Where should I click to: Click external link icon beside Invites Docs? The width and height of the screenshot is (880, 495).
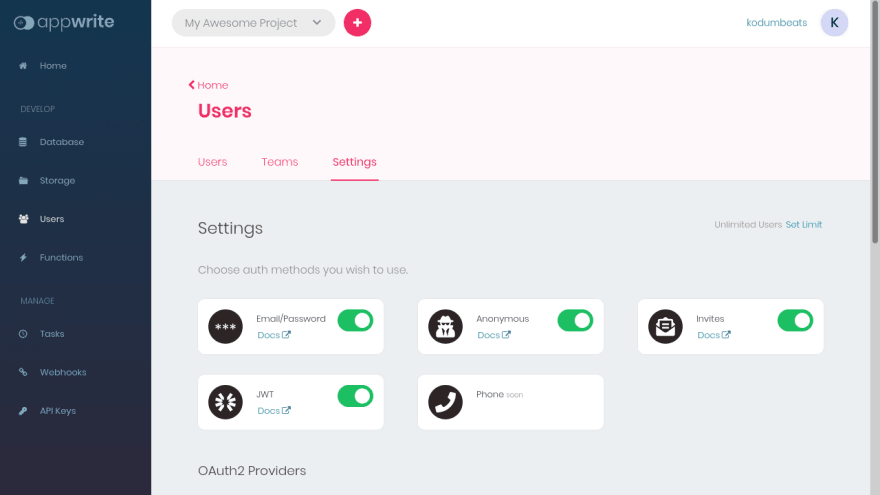coord(726,334)
